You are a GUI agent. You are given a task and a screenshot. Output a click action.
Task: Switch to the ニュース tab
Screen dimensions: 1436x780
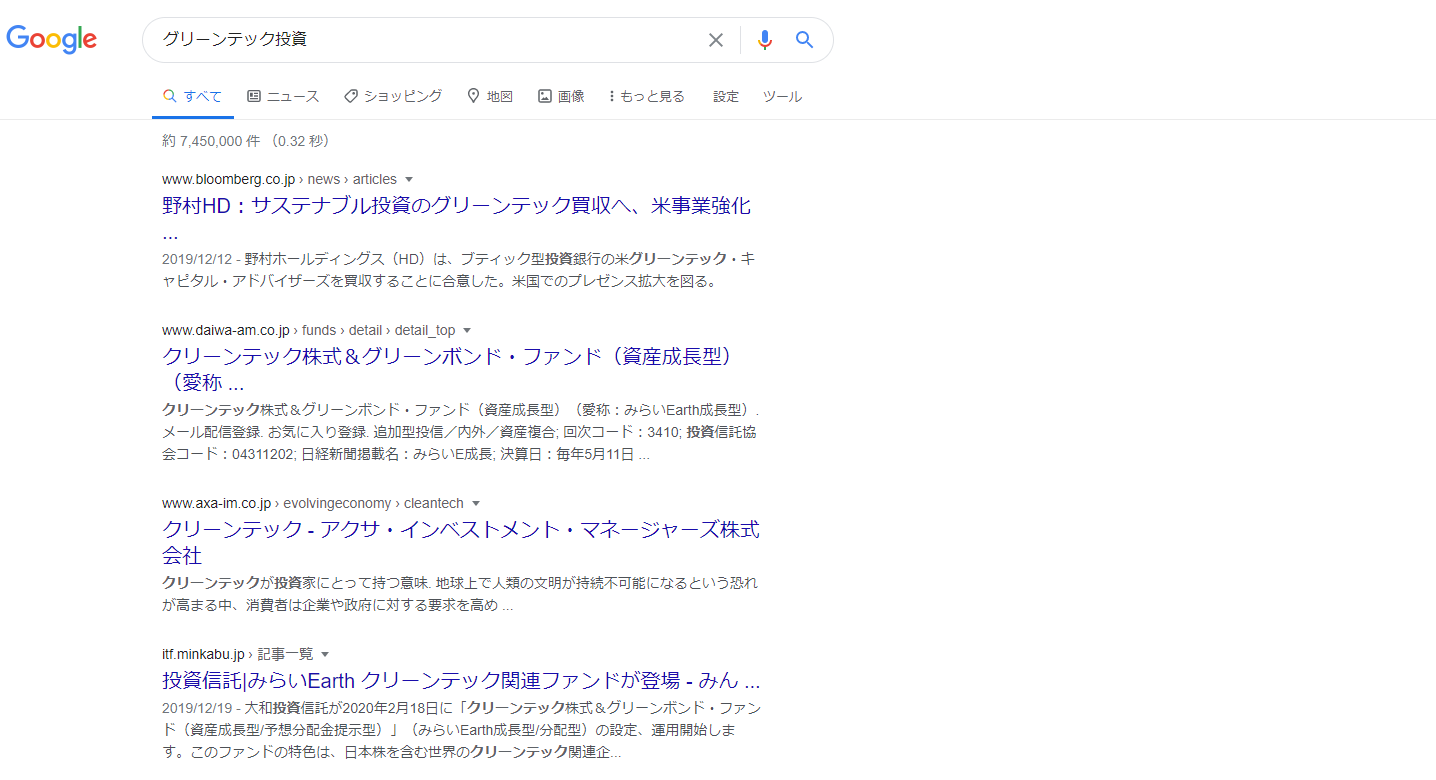(283, 97)
